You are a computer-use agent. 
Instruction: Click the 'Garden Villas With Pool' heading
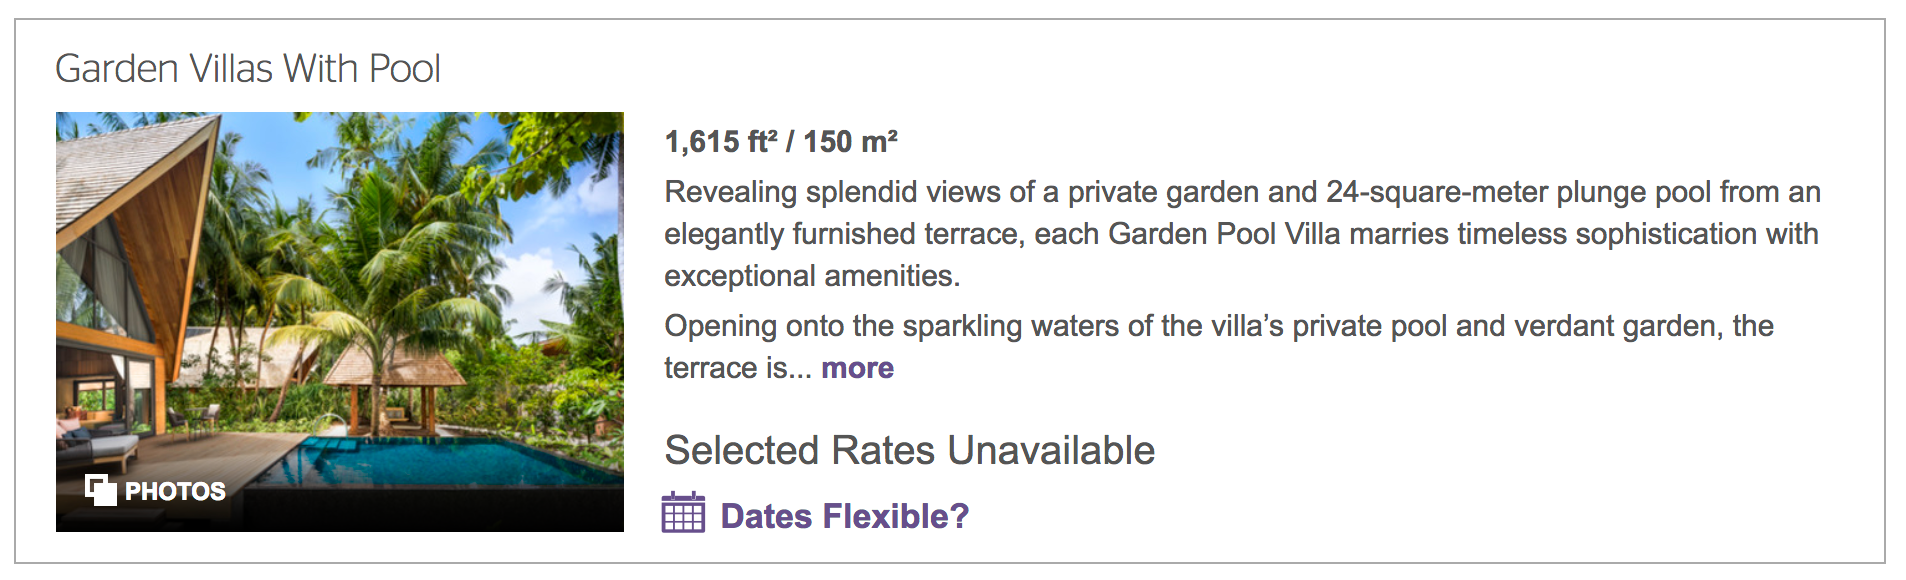247,68
